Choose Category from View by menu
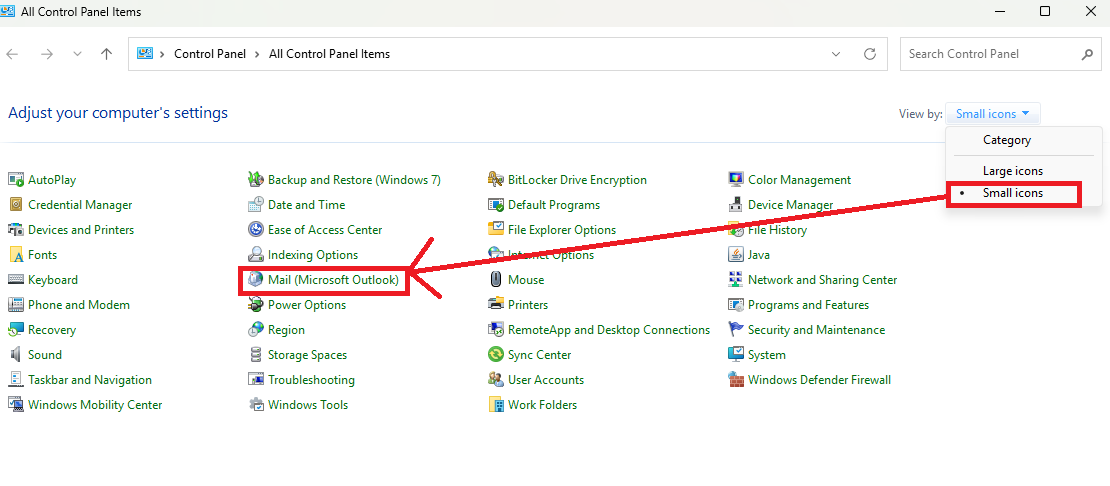This screenshot has height=486, width=1110. click(x=1006, y=140)
